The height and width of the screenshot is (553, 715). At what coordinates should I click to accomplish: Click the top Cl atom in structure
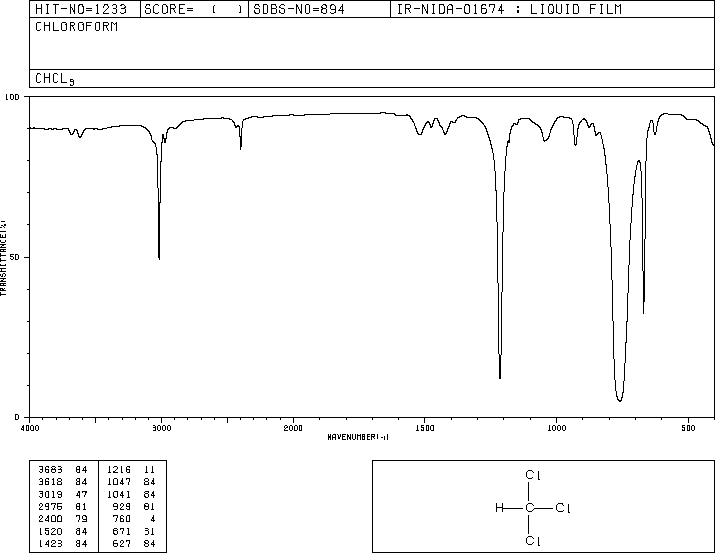pyautogui.click(x=533, y=475)
